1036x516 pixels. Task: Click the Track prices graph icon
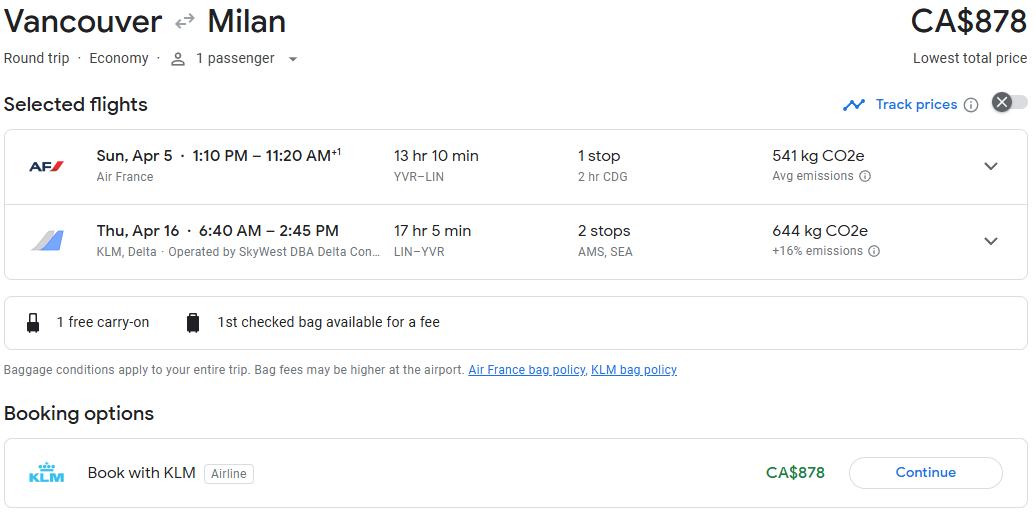(853, 105)
